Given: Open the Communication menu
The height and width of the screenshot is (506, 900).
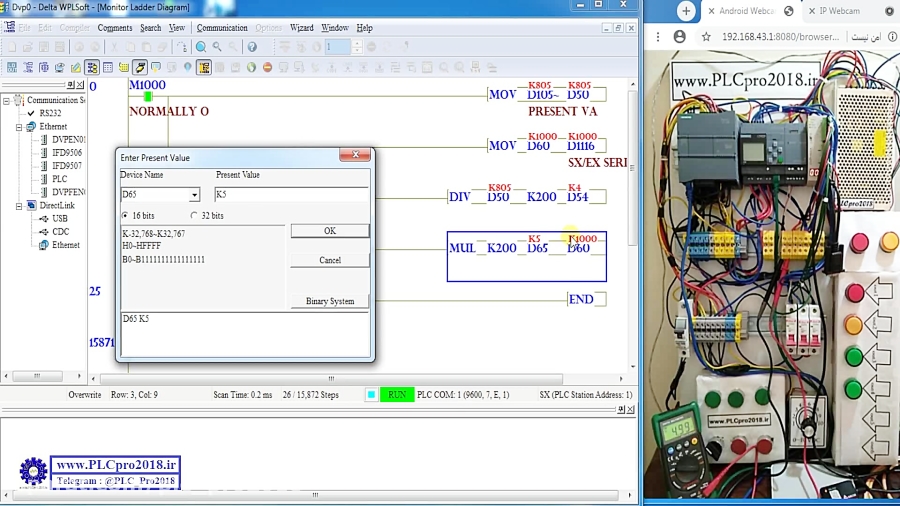Looking at the screenshot, I should tap(222, 28).
